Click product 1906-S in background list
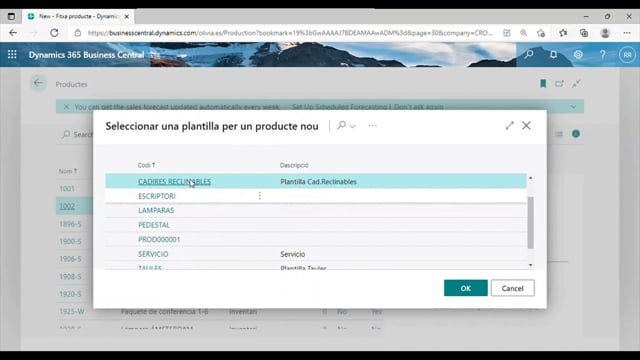The height and width of the screenshot is (360, 640). tap(70, 259)
